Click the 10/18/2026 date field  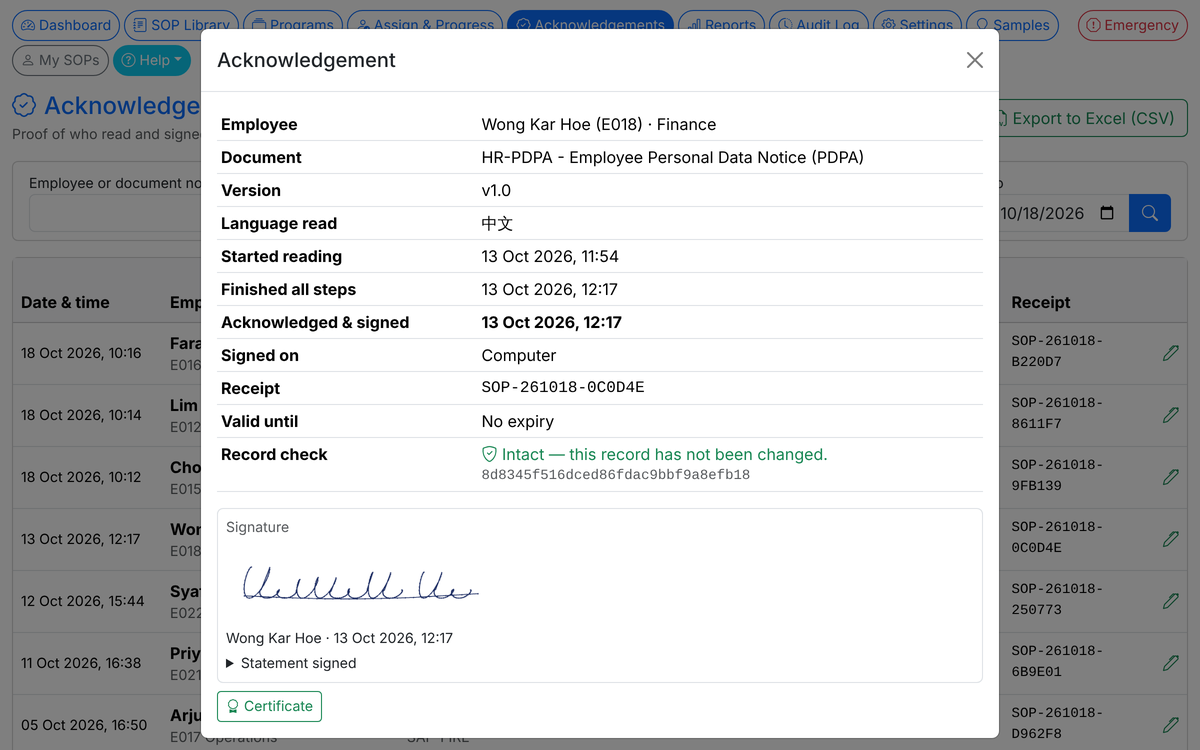point(1060,213)
